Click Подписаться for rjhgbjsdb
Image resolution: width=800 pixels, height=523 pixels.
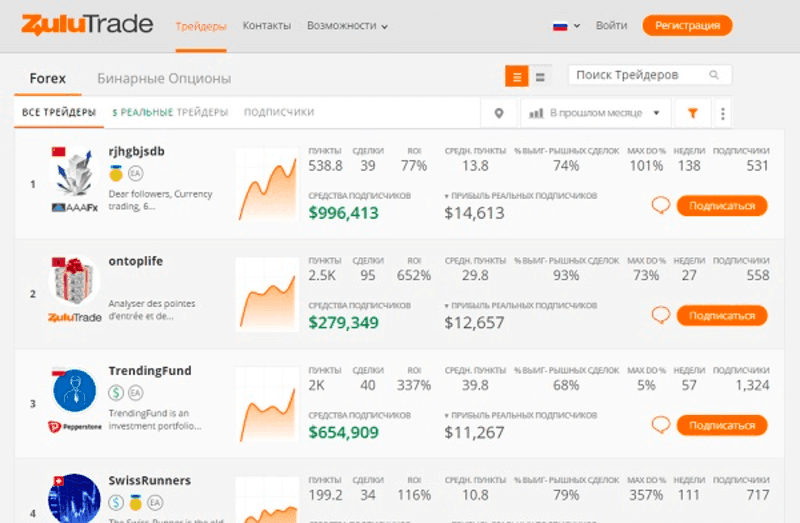point(722,206)
